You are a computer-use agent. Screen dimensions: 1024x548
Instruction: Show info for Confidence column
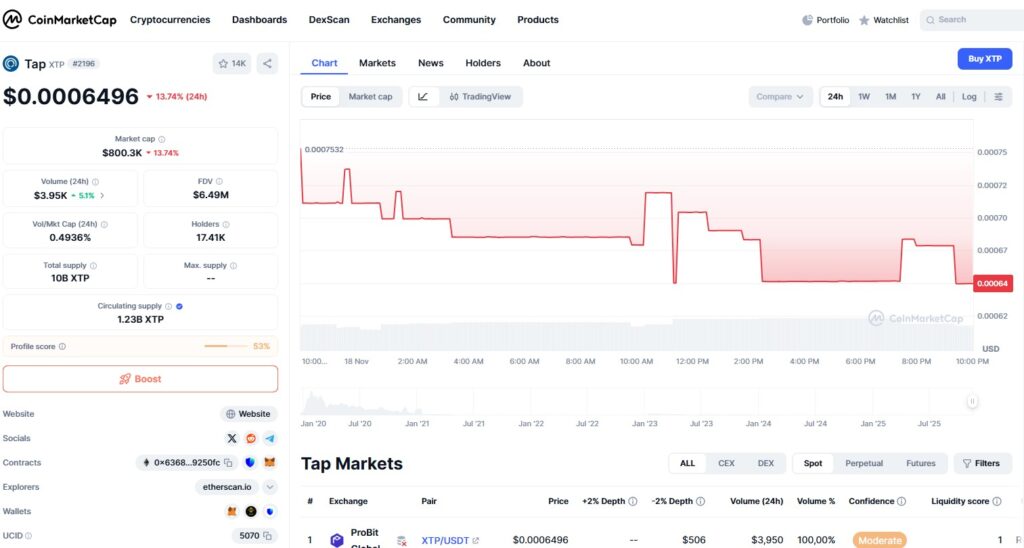click(x=902, y=502)
